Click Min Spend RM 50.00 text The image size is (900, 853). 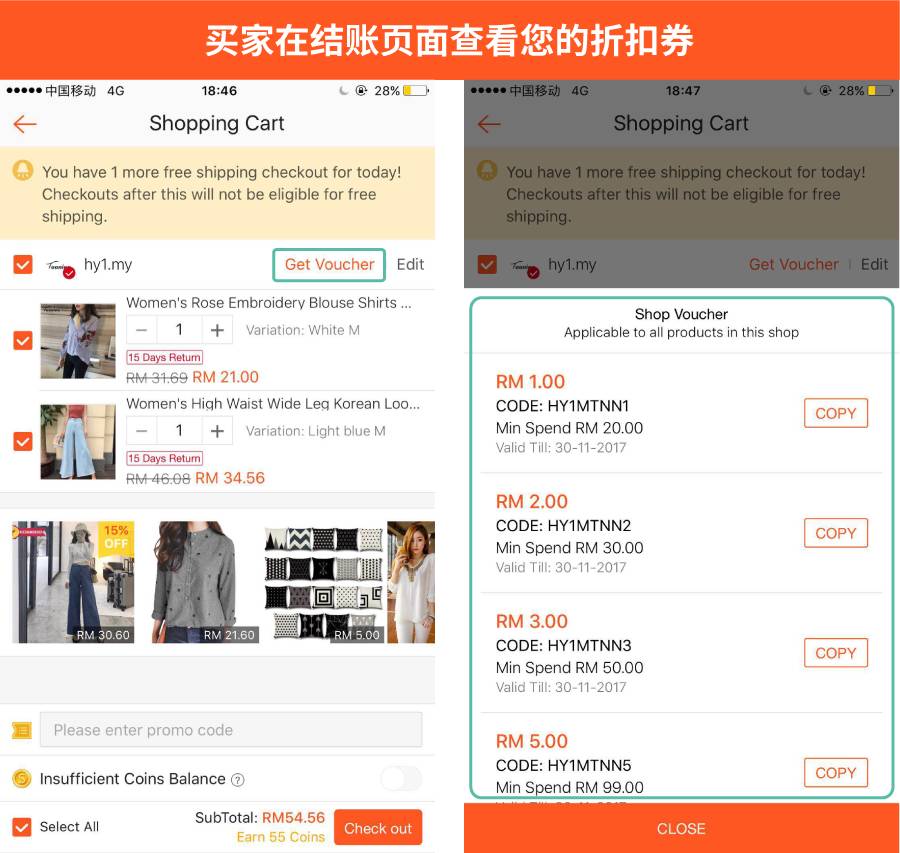pos(569,668)
